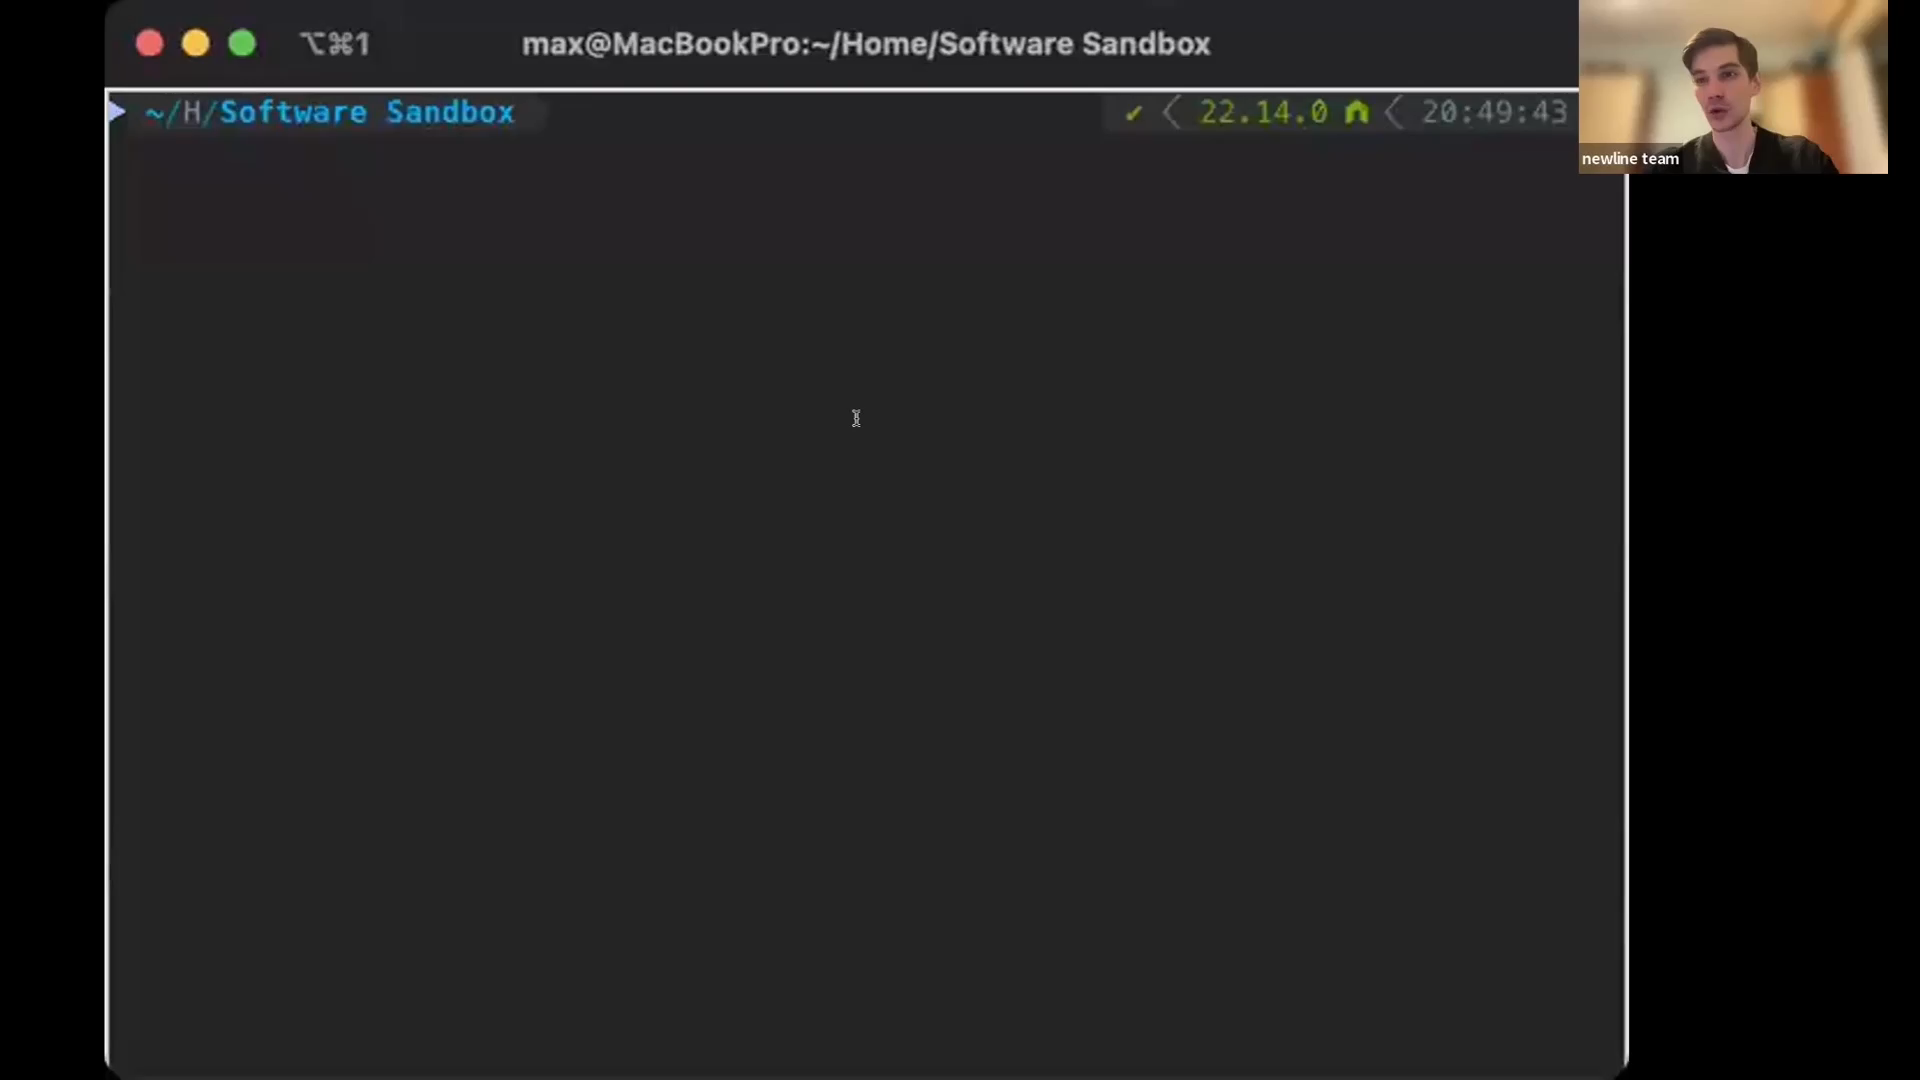Viewport: 1920px width, 1080px height.
Task: Click the ~/H/Software Sandbox prompt path
Action: coord(330,112)
